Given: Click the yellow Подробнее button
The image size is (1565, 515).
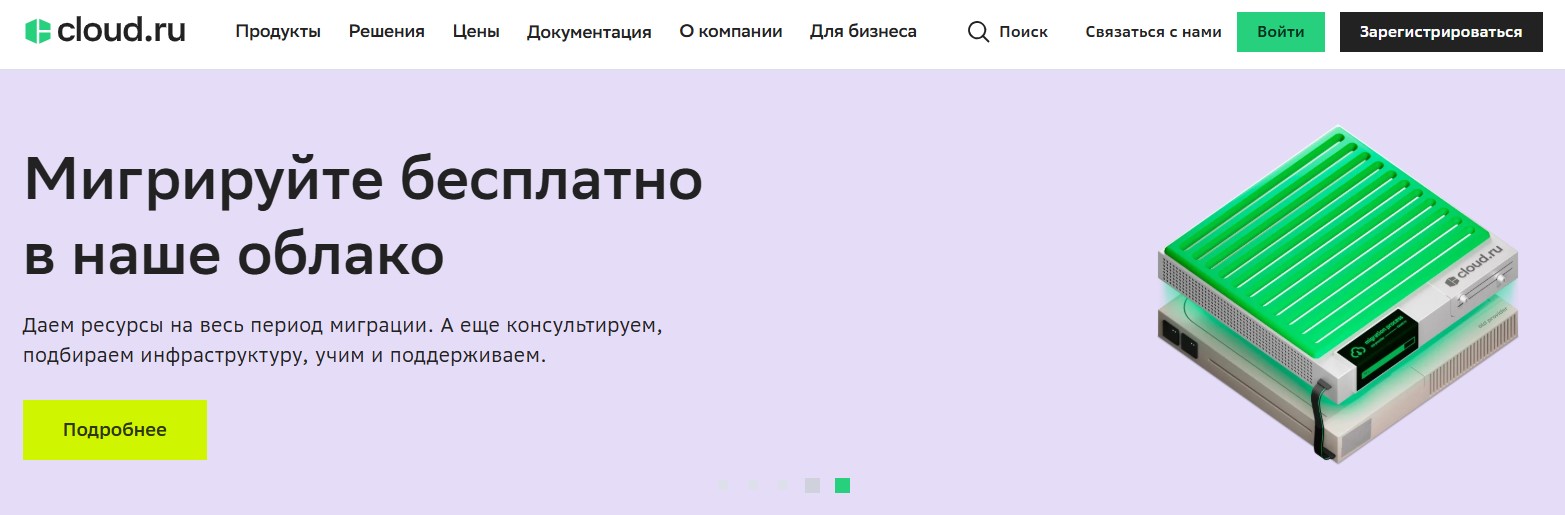Looking at the screenshot, I should click(x=115, y=430).
